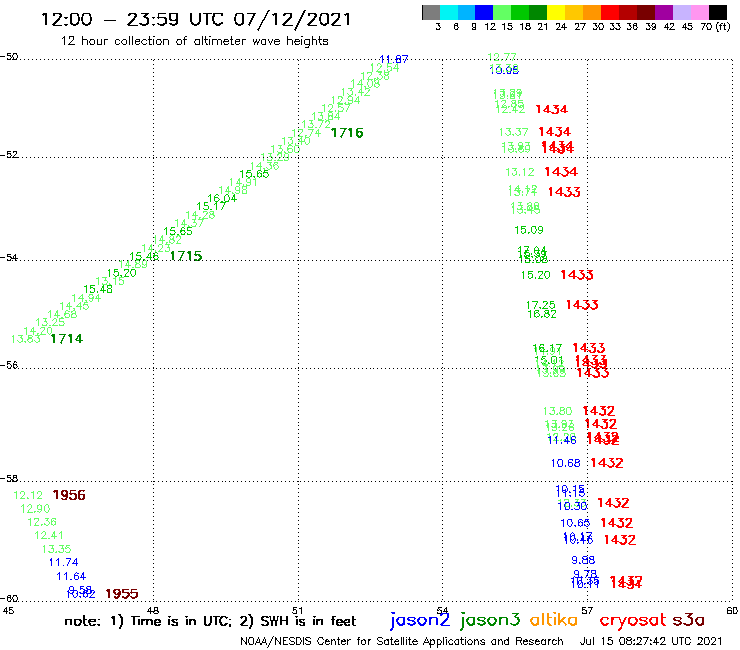Screen dimensions: 740x650
Task: Click the 'jason3' satellite legend label
Action: coord(490,620)
